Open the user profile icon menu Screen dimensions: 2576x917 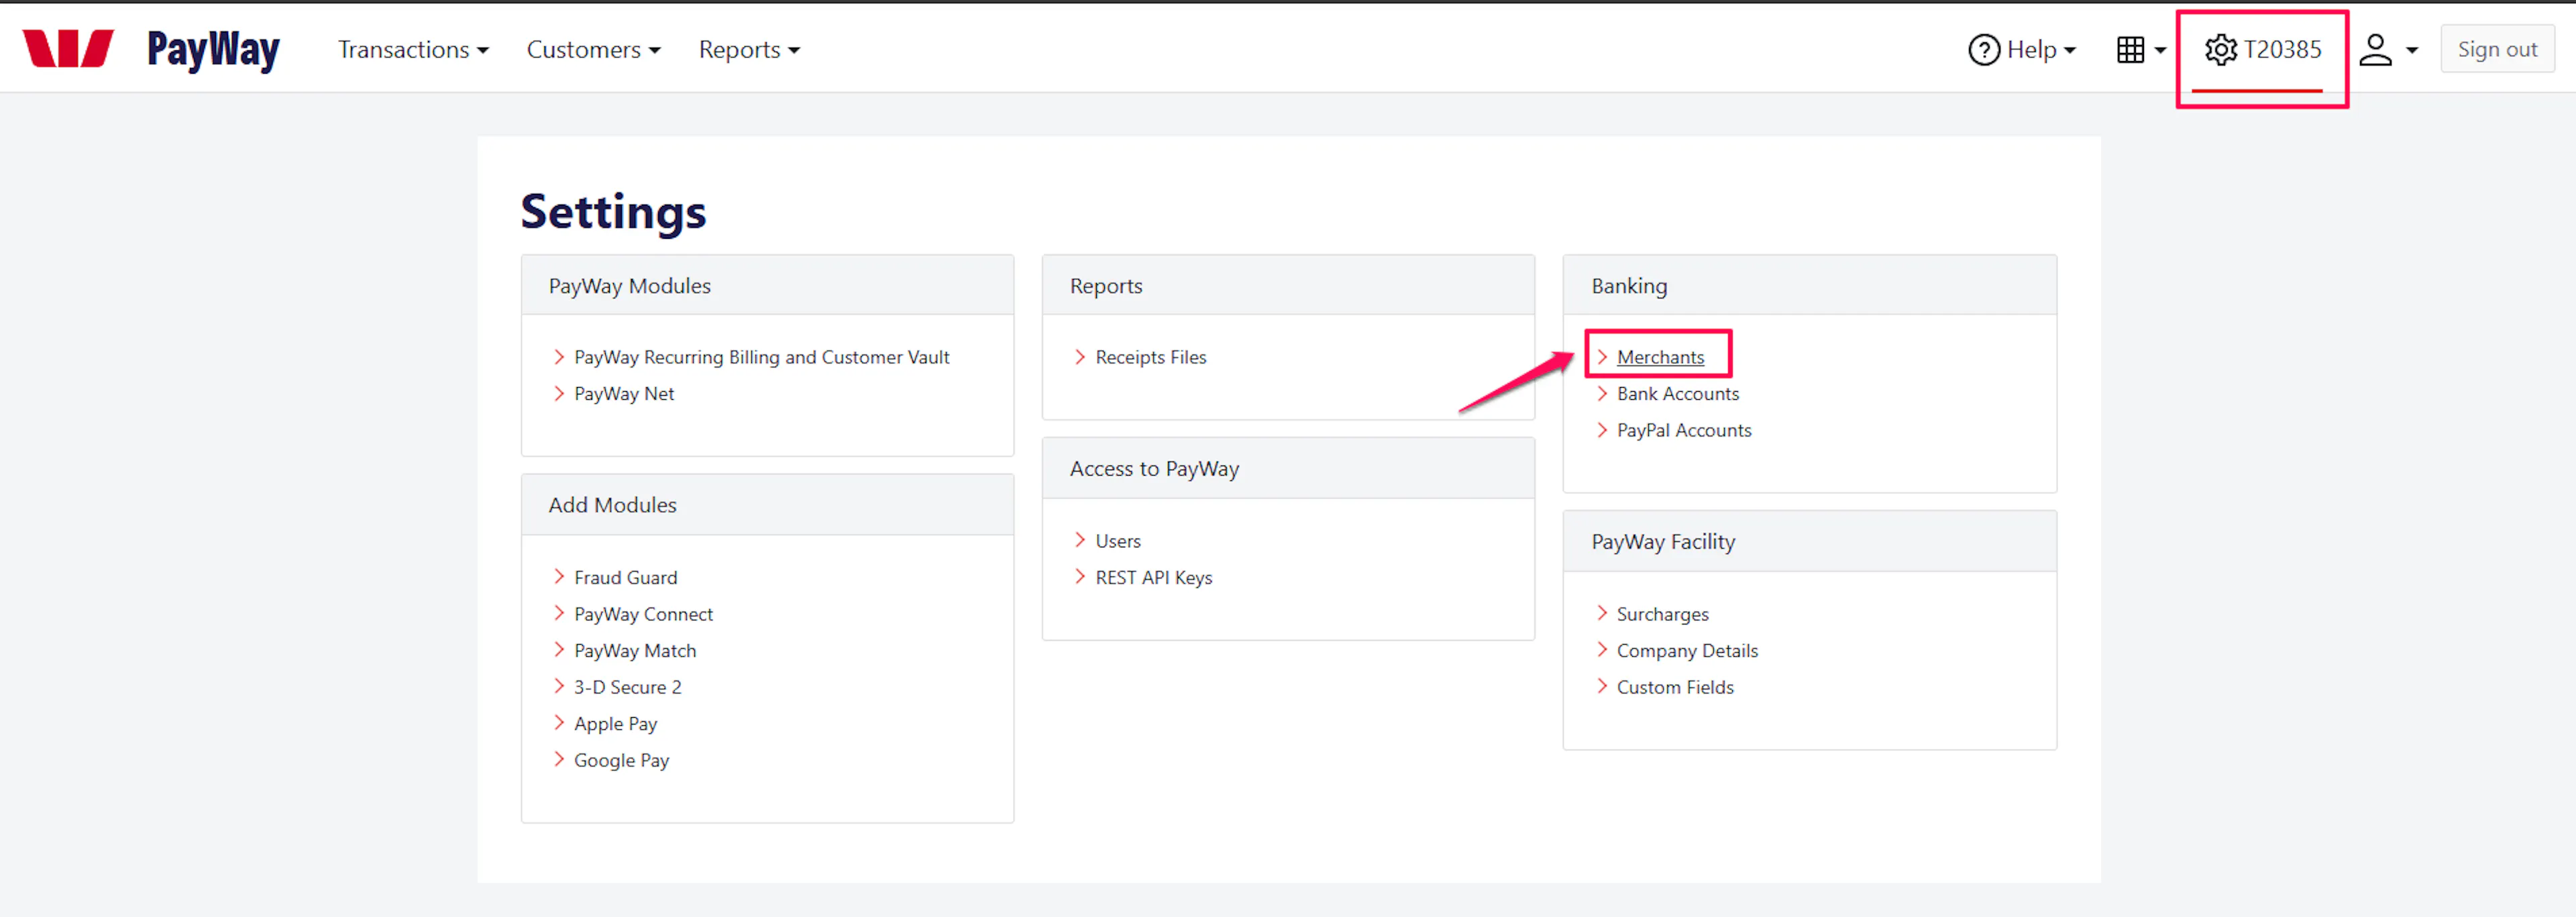pyautogui.click(x=2375, y=49)
